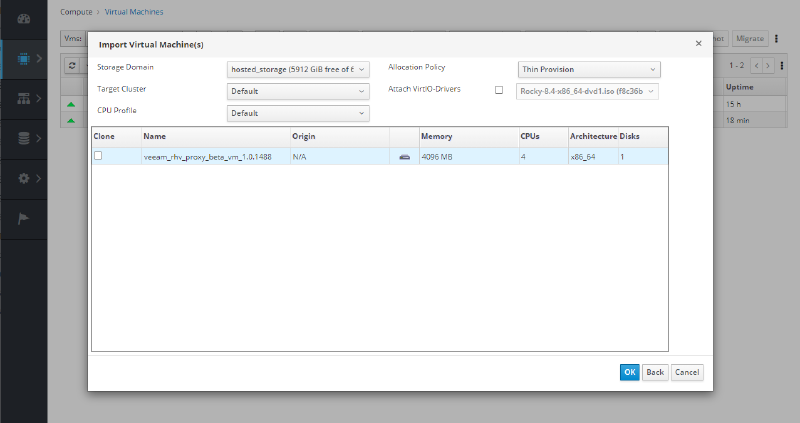Expand the Storage sidebar chevron
The width and height of the screenshot is (800, 423).
tap(39, 138)
